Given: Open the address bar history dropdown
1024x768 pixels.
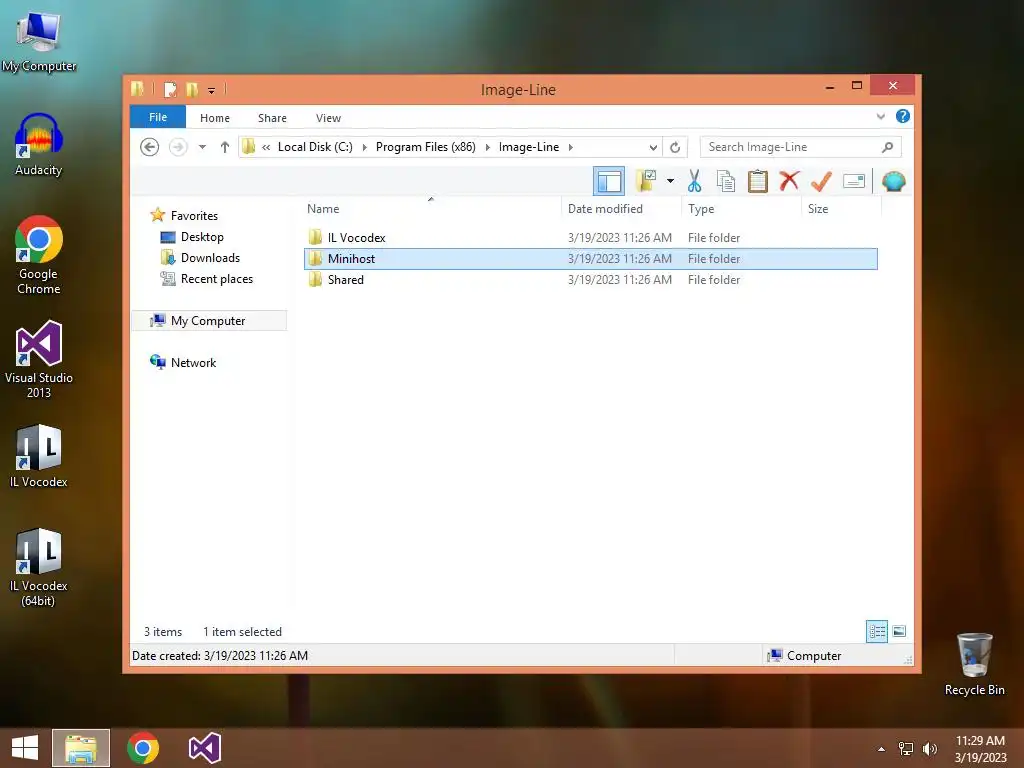Looking at the screenshot, I should 653,147.
